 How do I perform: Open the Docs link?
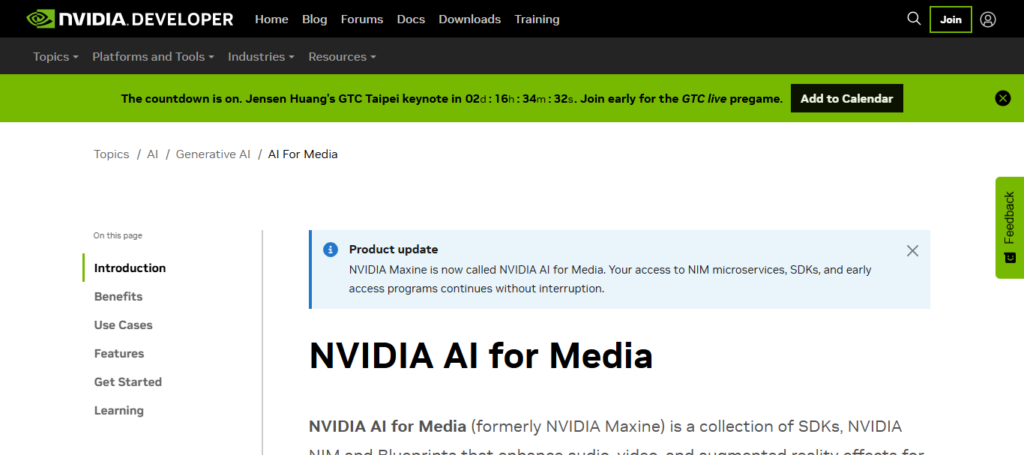(411, 20)
